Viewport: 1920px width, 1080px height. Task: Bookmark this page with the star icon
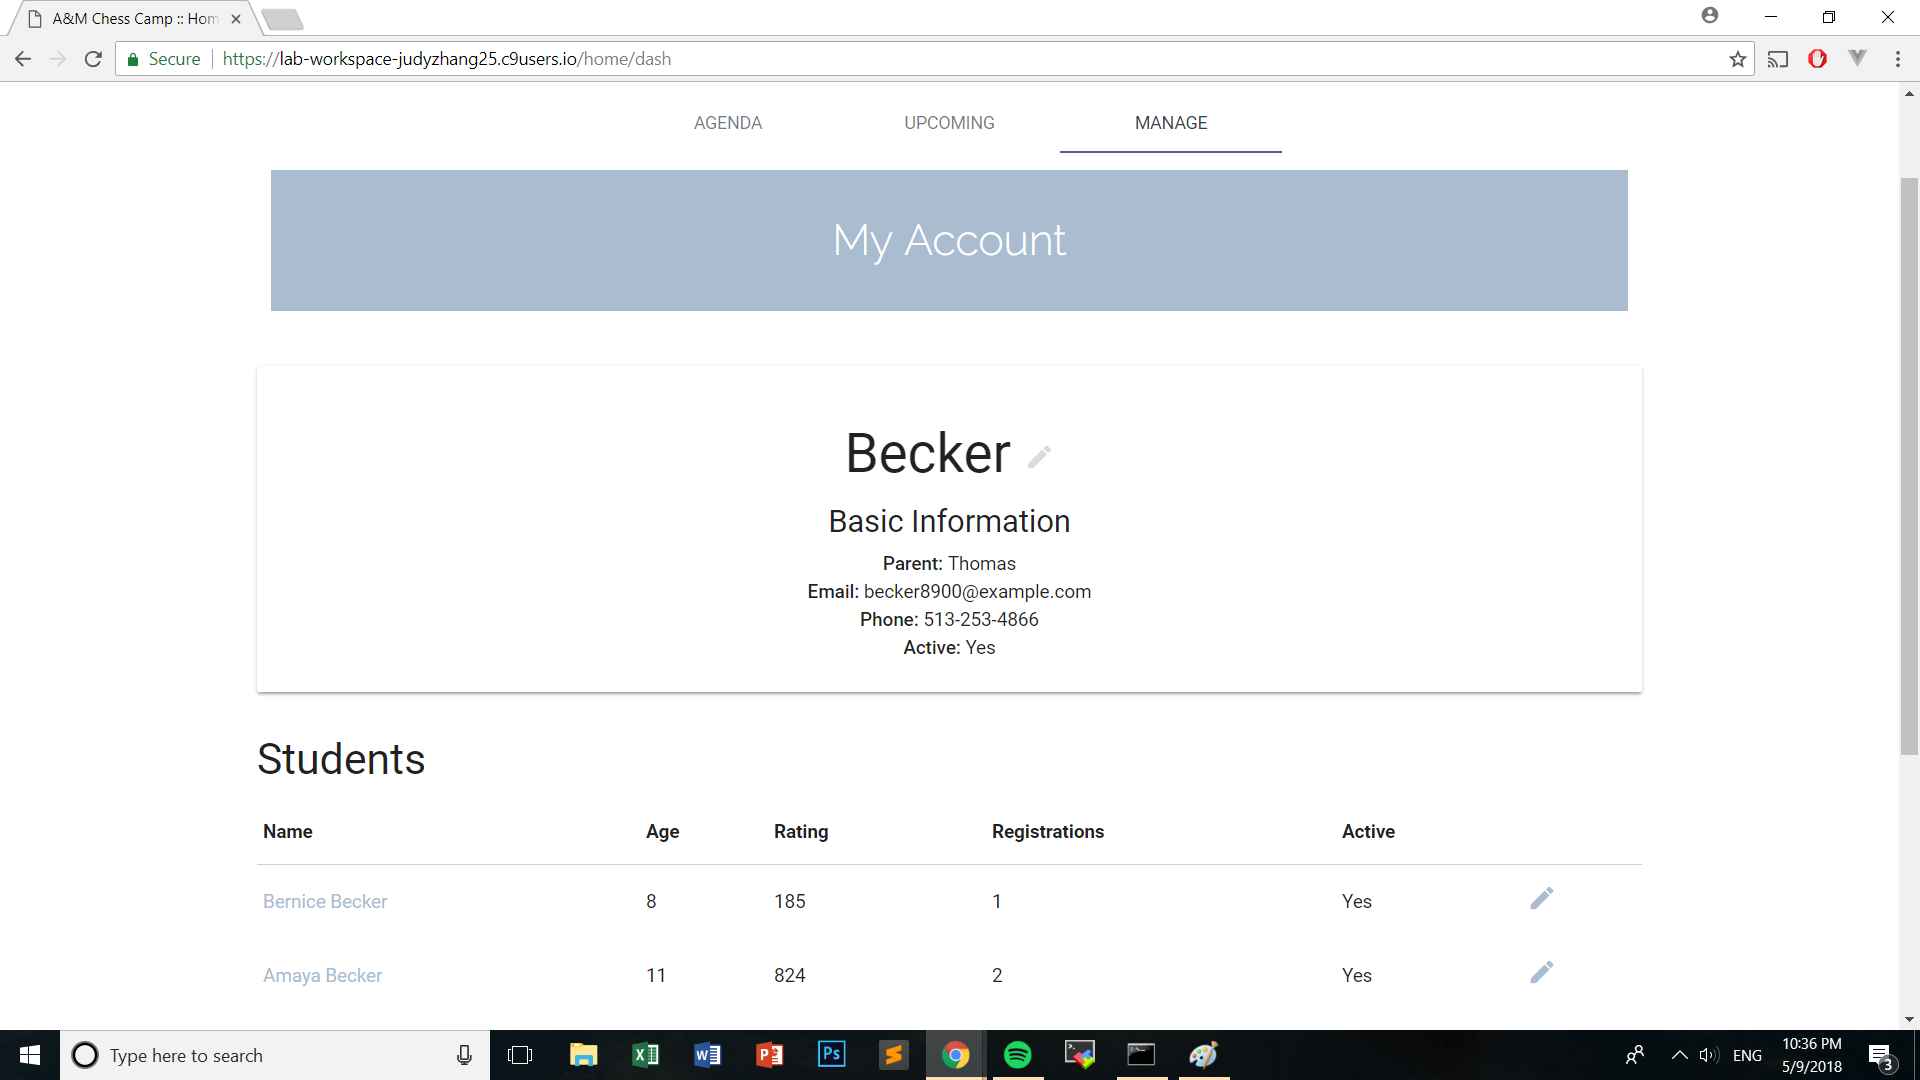click(x=1738, y=59)
